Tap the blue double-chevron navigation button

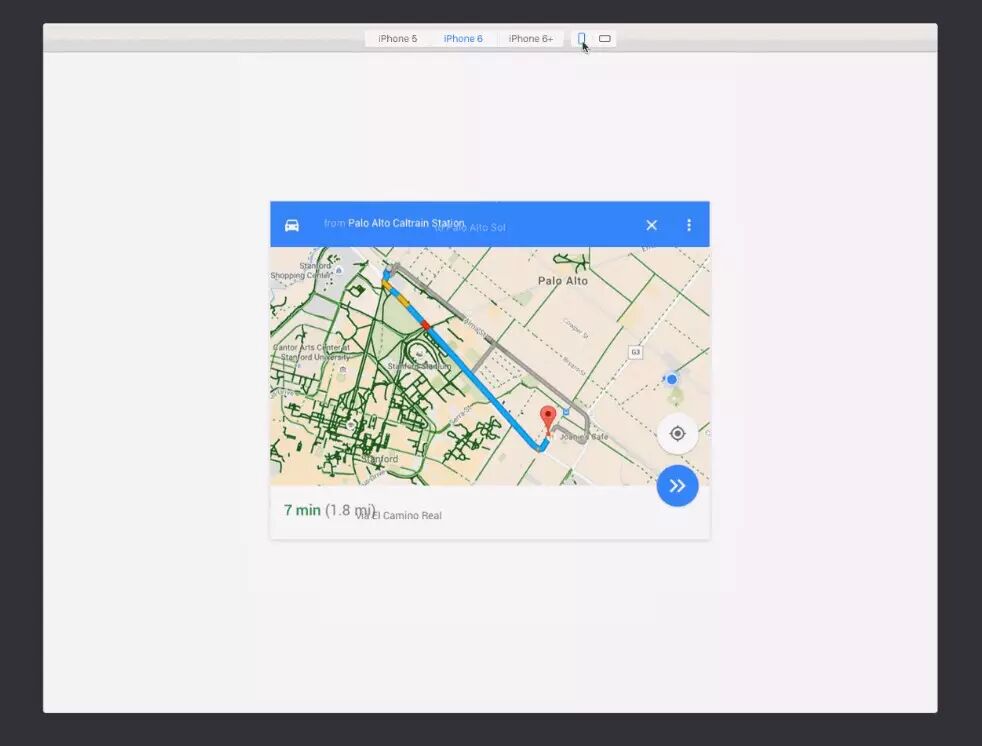pos(678,485)
